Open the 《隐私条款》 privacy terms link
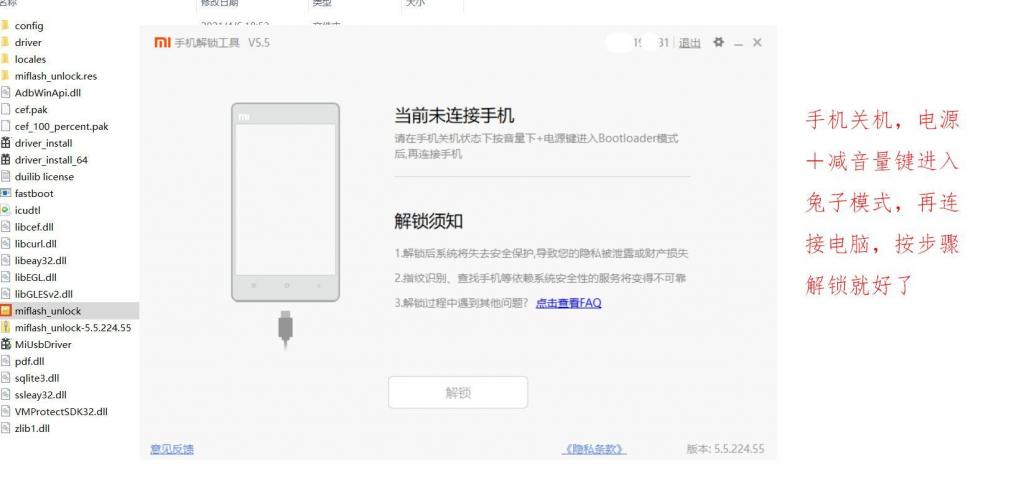 tap(594, 450)
